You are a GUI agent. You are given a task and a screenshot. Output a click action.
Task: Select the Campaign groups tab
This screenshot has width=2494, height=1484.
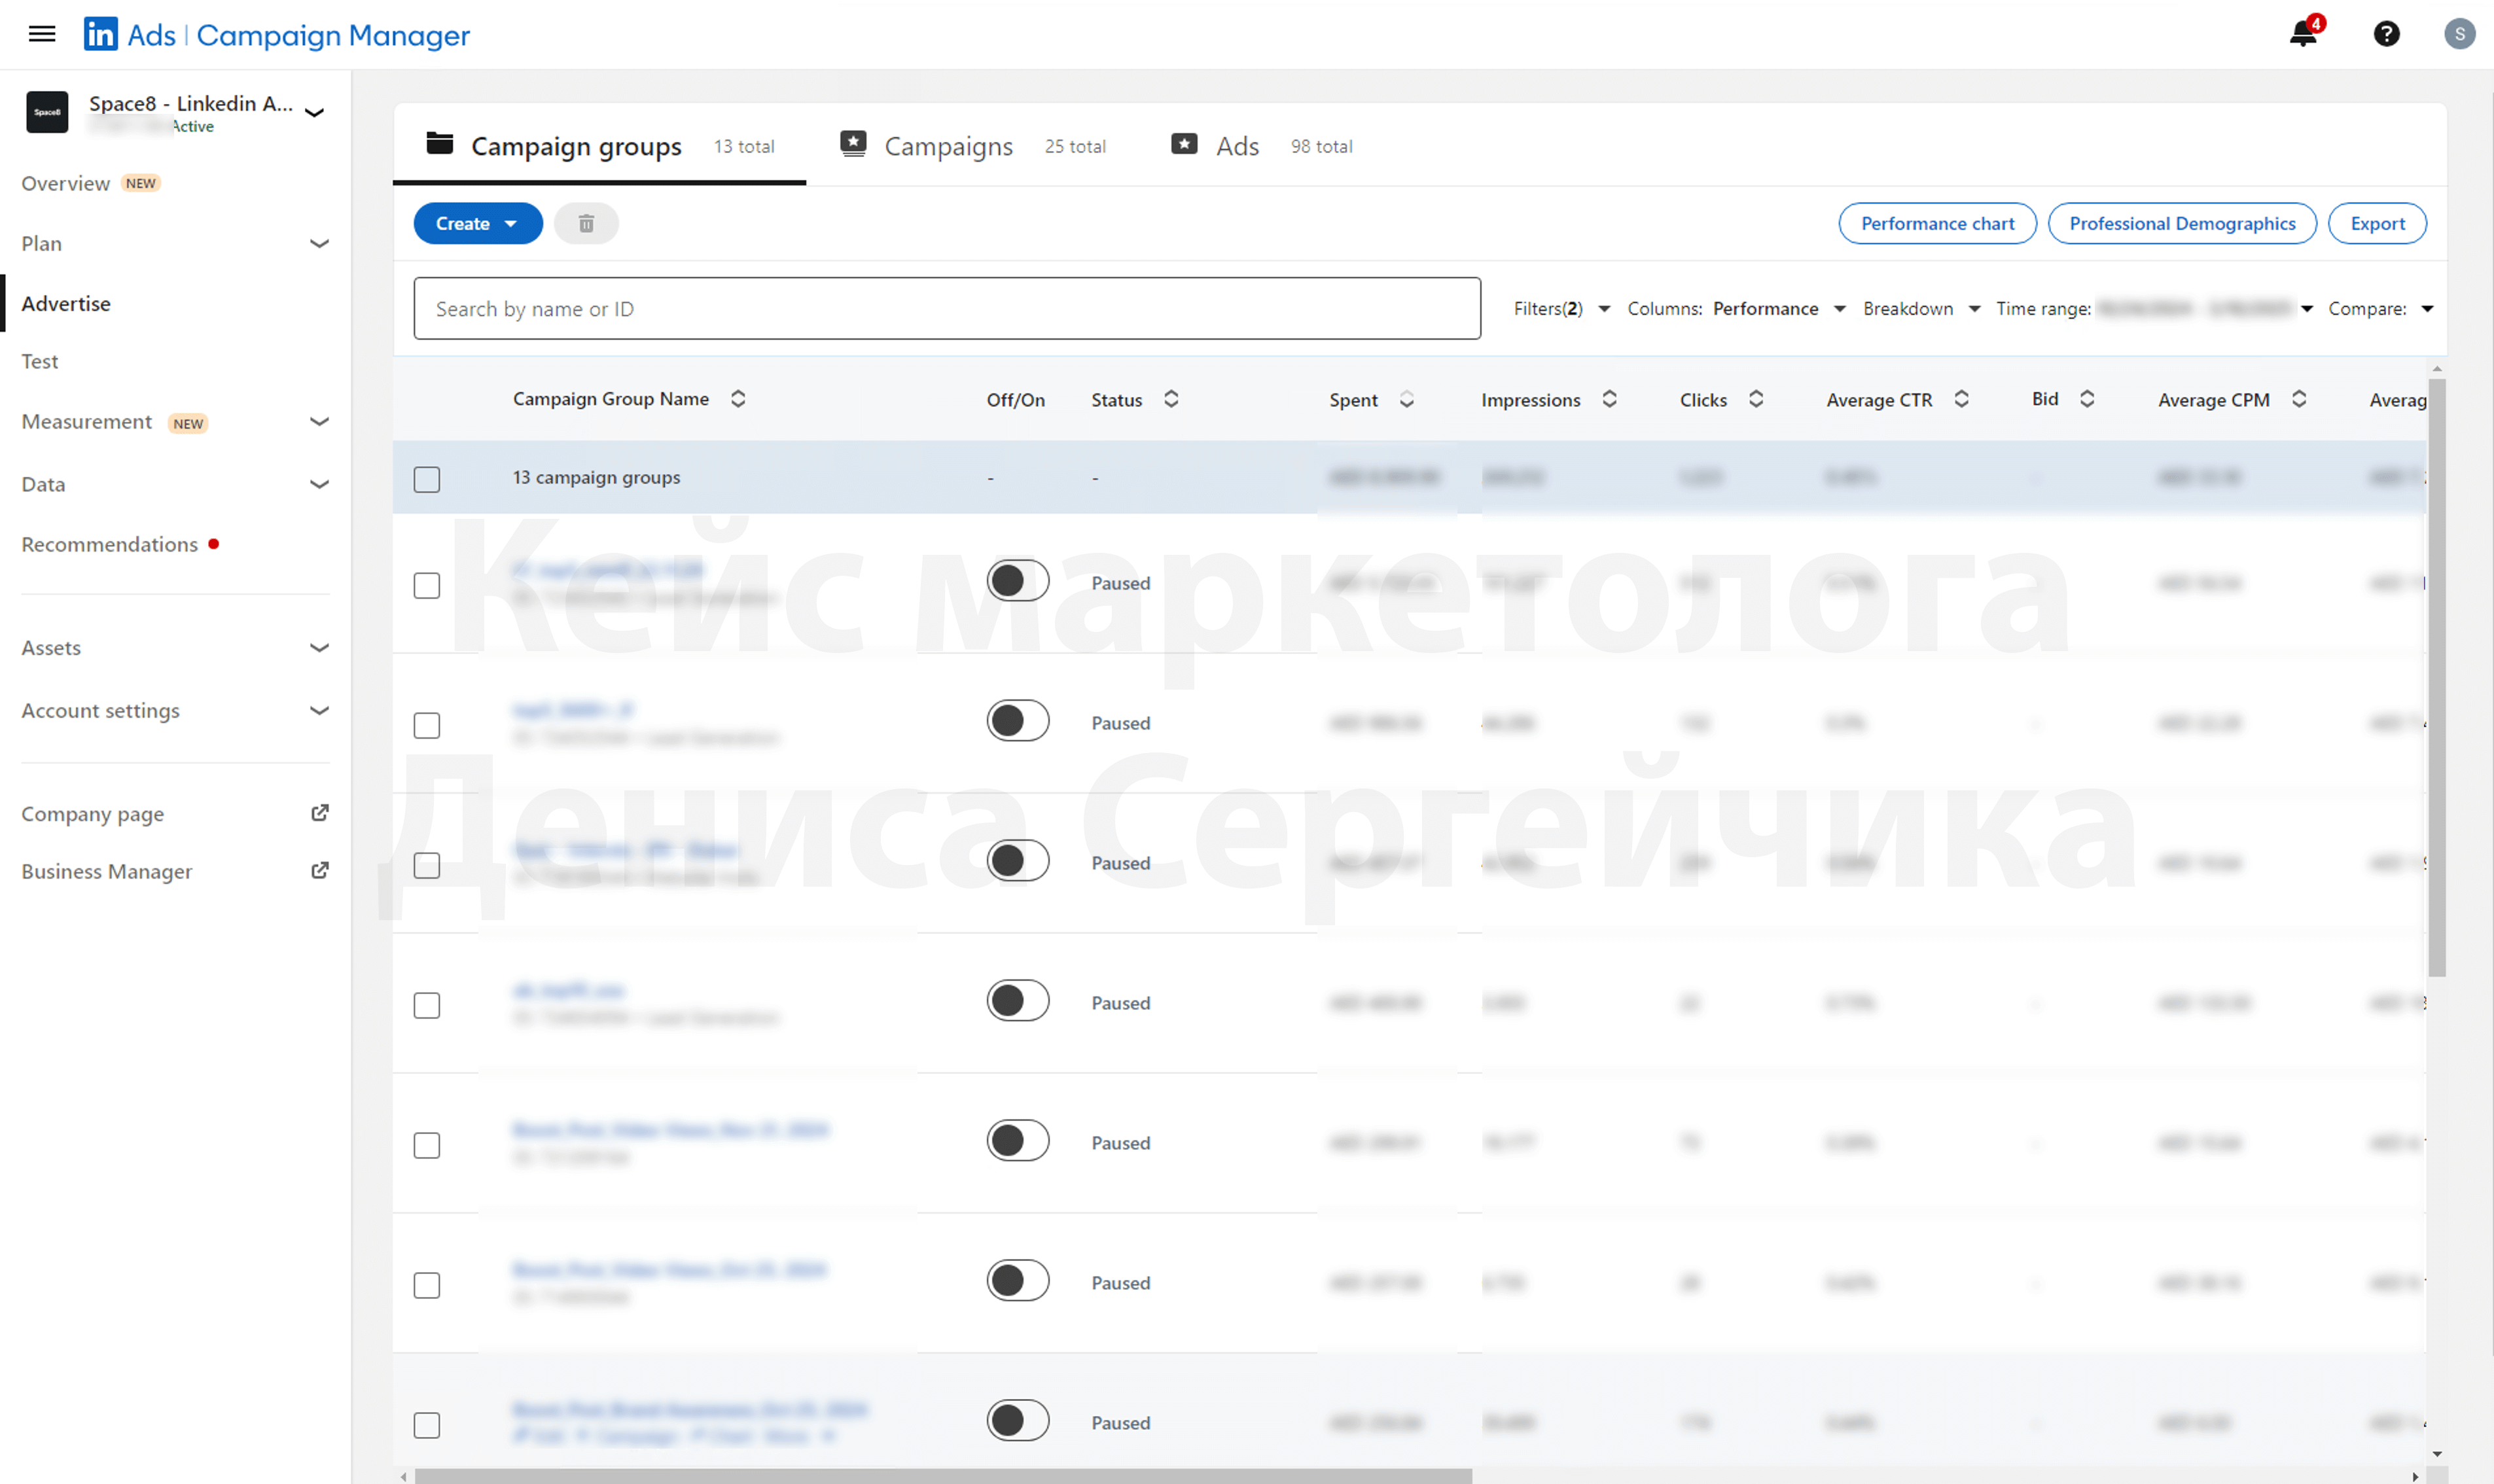[x=599, y=146]
